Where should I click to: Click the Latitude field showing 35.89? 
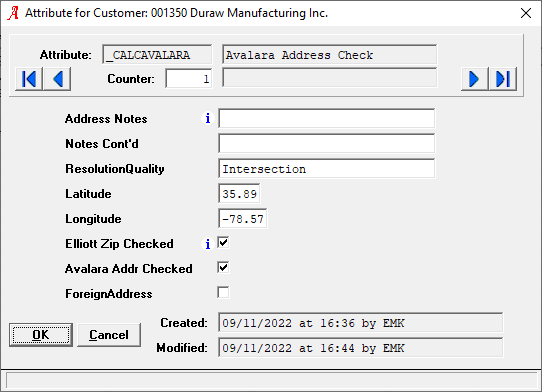(239, 194)
